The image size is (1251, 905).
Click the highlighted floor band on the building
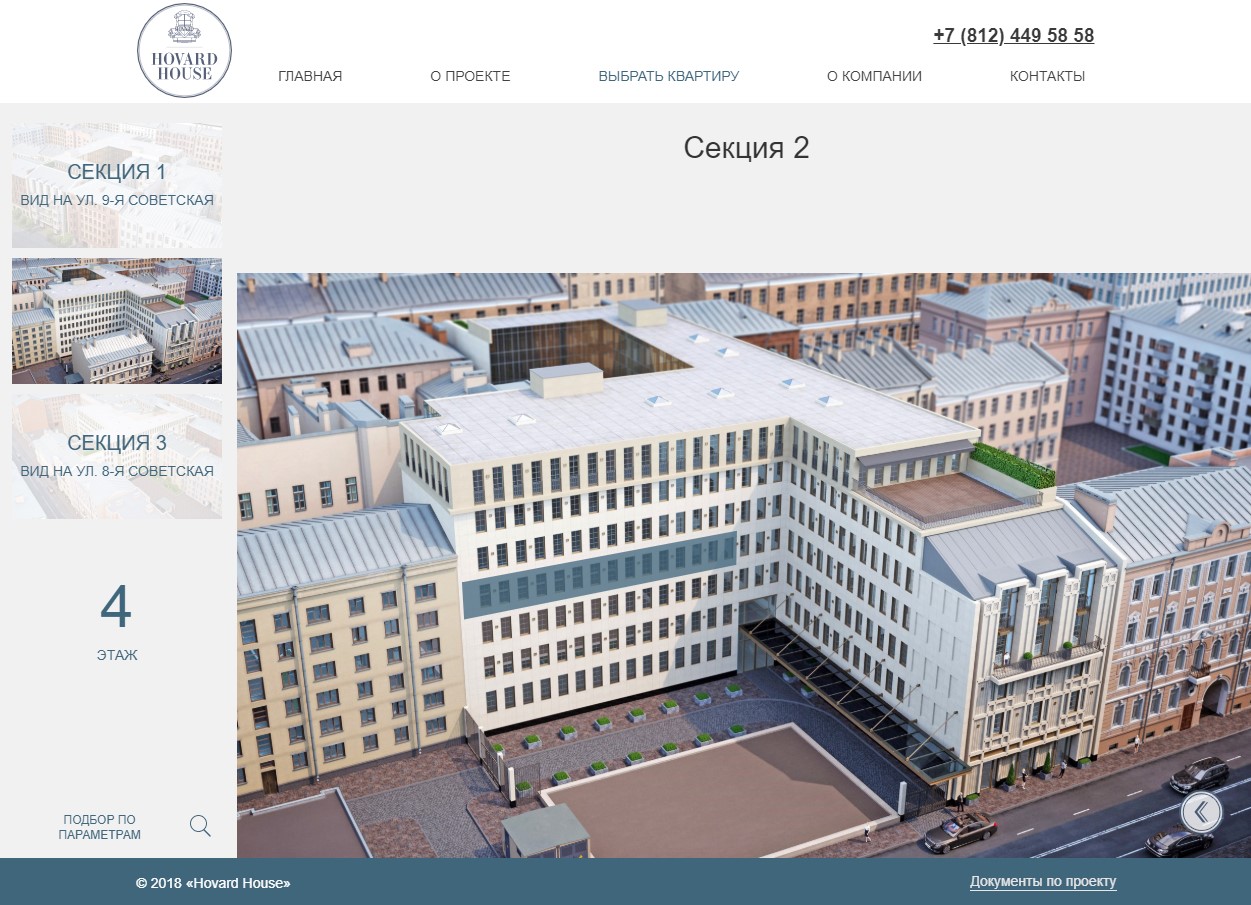[600, 574]
